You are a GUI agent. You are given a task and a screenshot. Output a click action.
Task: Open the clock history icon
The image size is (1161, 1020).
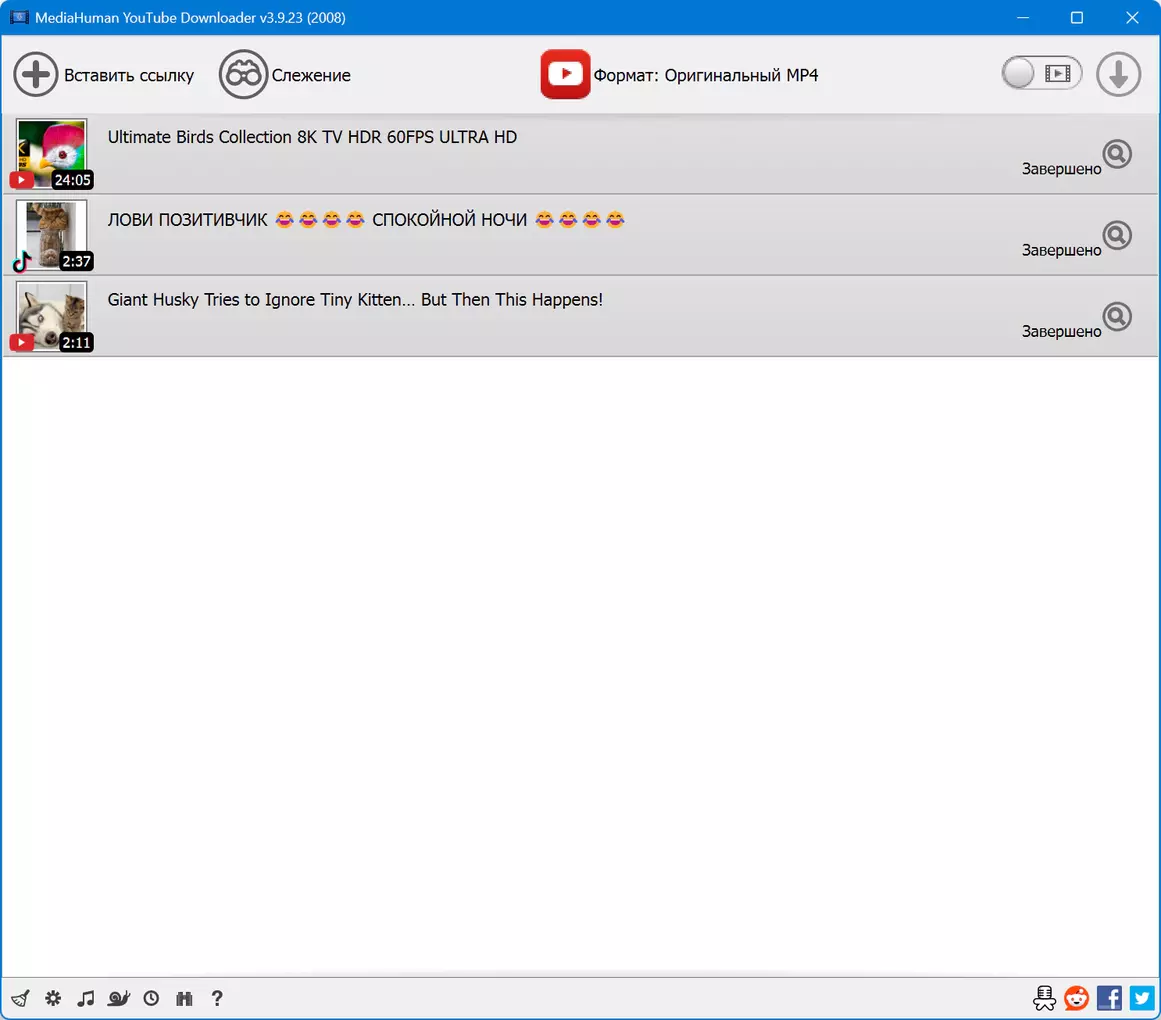point(151,999)
